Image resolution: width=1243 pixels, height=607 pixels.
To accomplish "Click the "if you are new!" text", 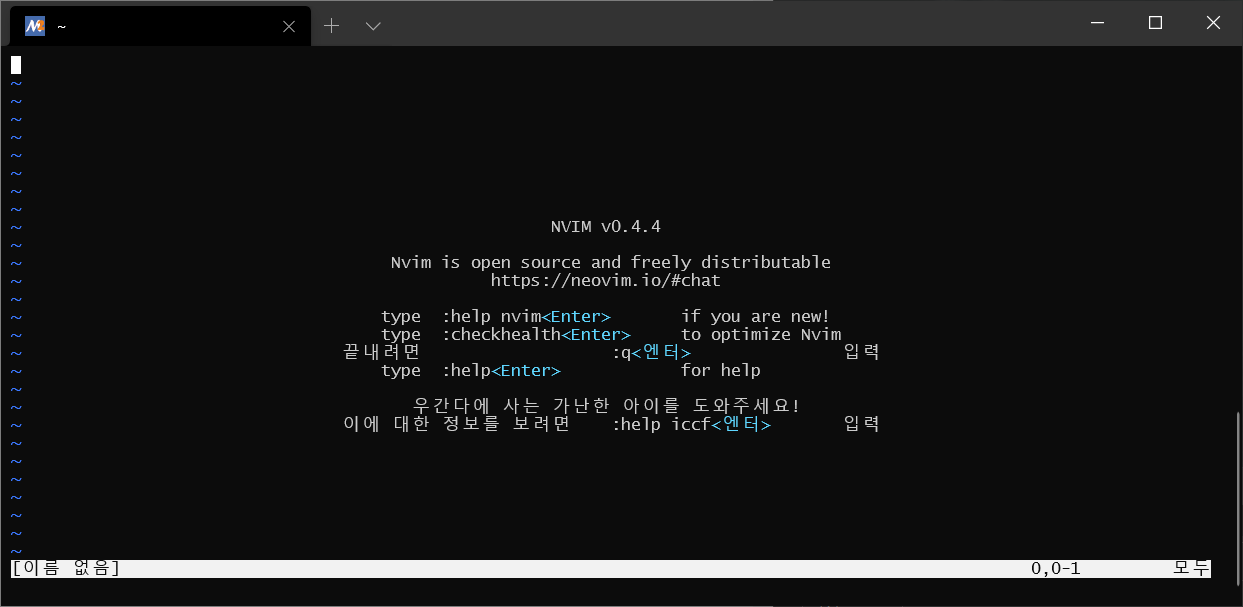I will point(756,317).
